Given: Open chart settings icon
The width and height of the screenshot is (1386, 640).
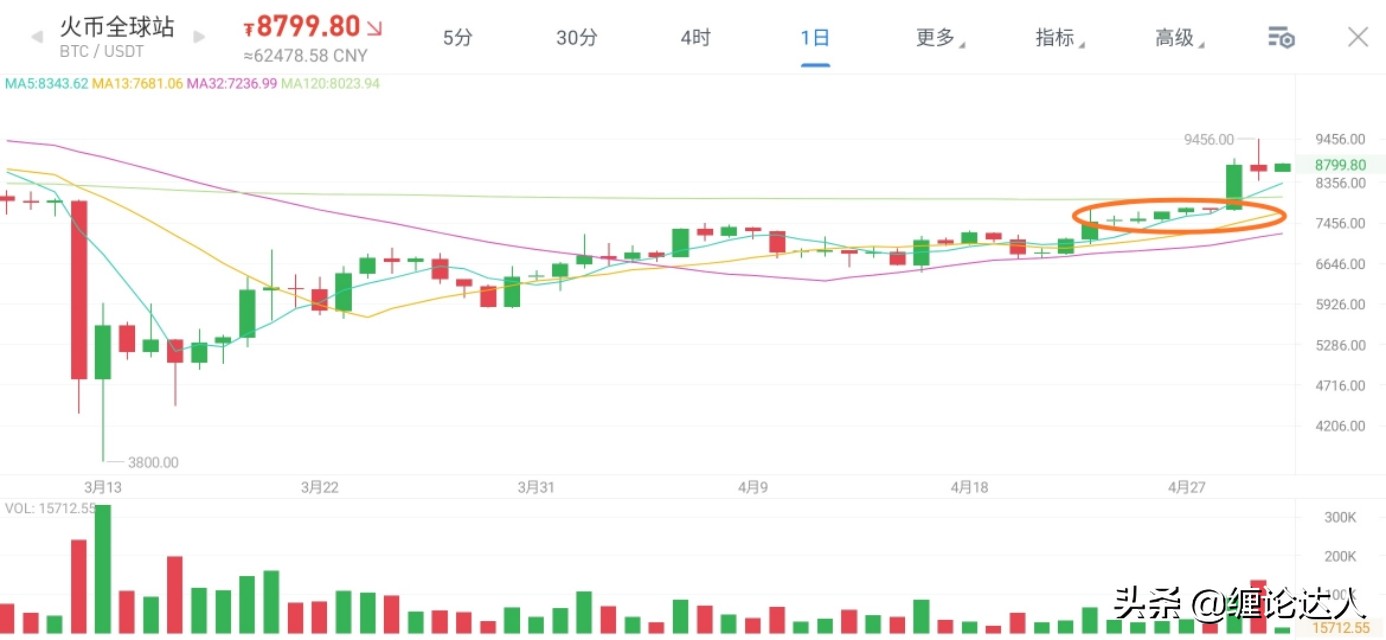Looking at the screenshot, I should coord(1281,38).
